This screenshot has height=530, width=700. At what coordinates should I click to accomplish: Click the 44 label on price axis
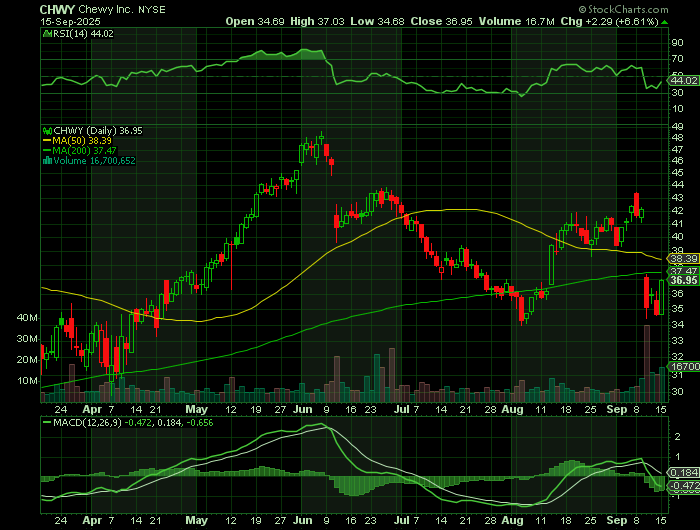pos(677,185)
